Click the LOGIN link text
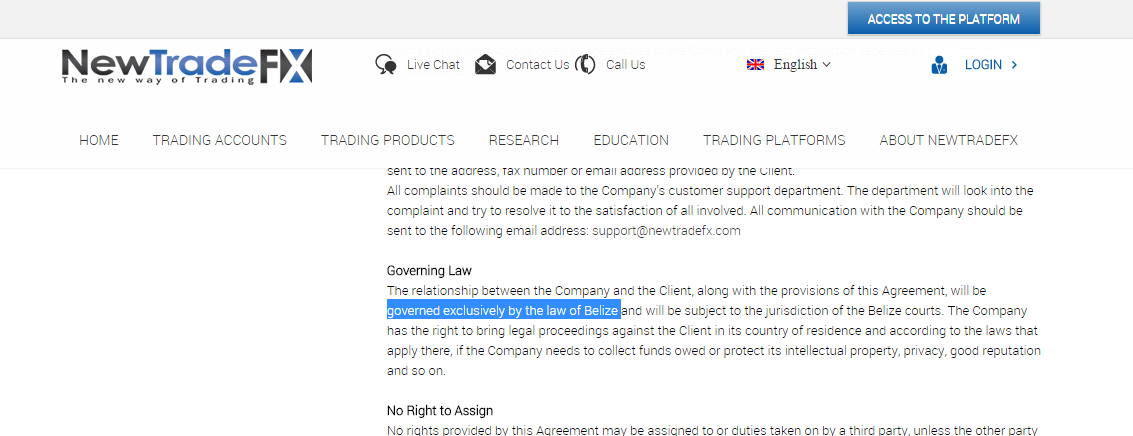 tap(983, 65)
